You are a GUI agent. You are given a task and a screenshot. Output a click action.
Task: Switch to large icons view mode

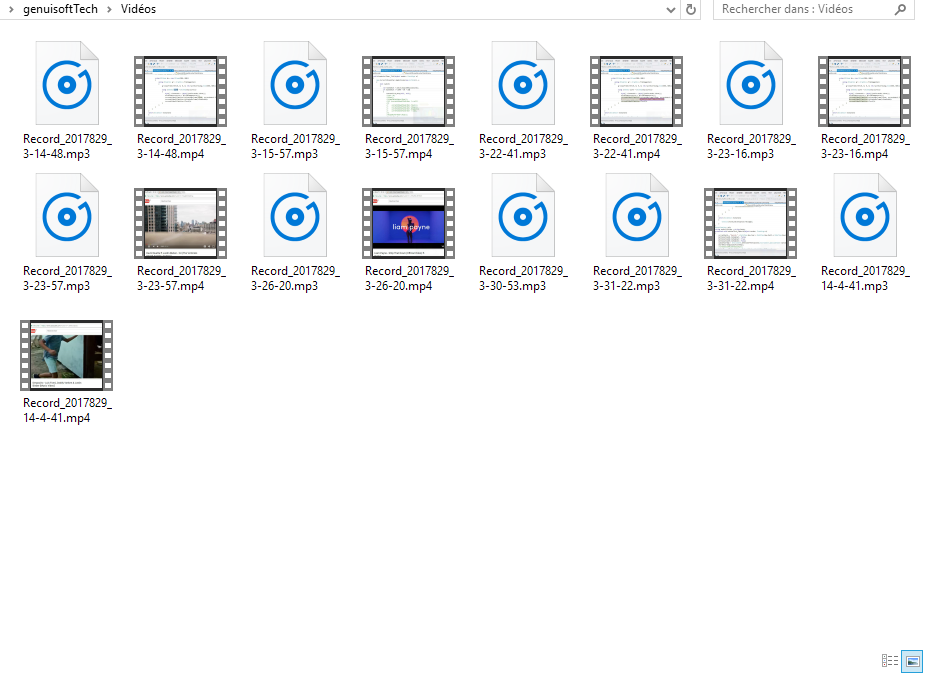pyautogui.click(x=911, y=661)
